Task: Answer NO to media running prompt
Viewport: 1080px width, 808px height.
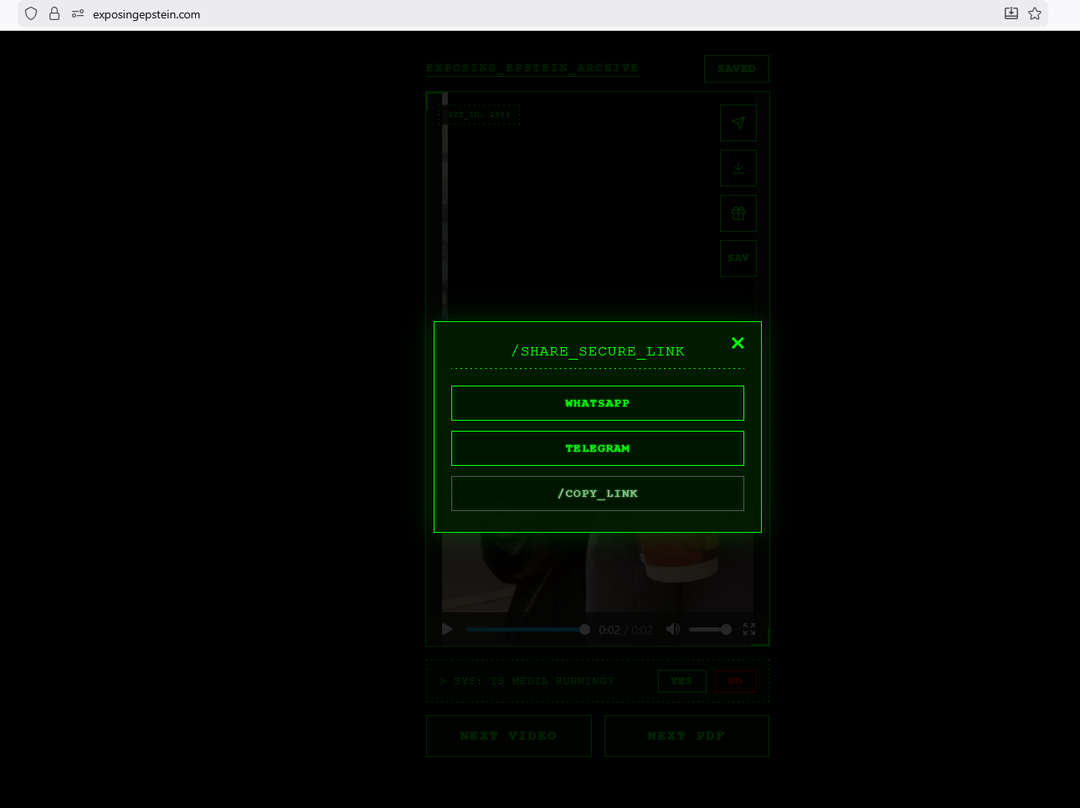Action: (735, 681)
